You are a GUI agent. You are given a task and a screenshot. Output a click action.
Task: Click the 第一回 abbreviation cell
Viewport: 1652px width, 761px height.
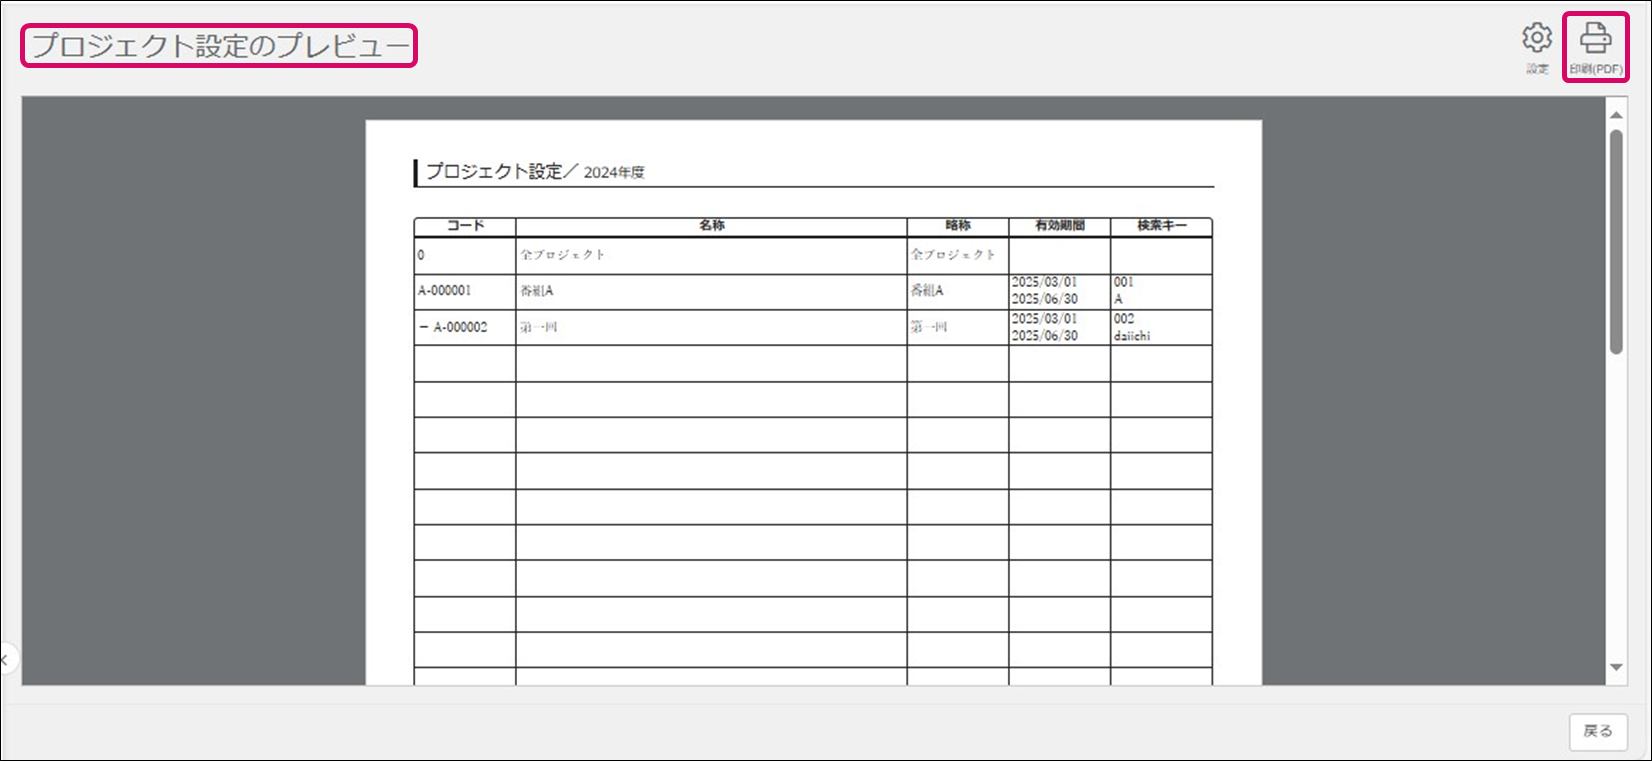pos(929,327)
